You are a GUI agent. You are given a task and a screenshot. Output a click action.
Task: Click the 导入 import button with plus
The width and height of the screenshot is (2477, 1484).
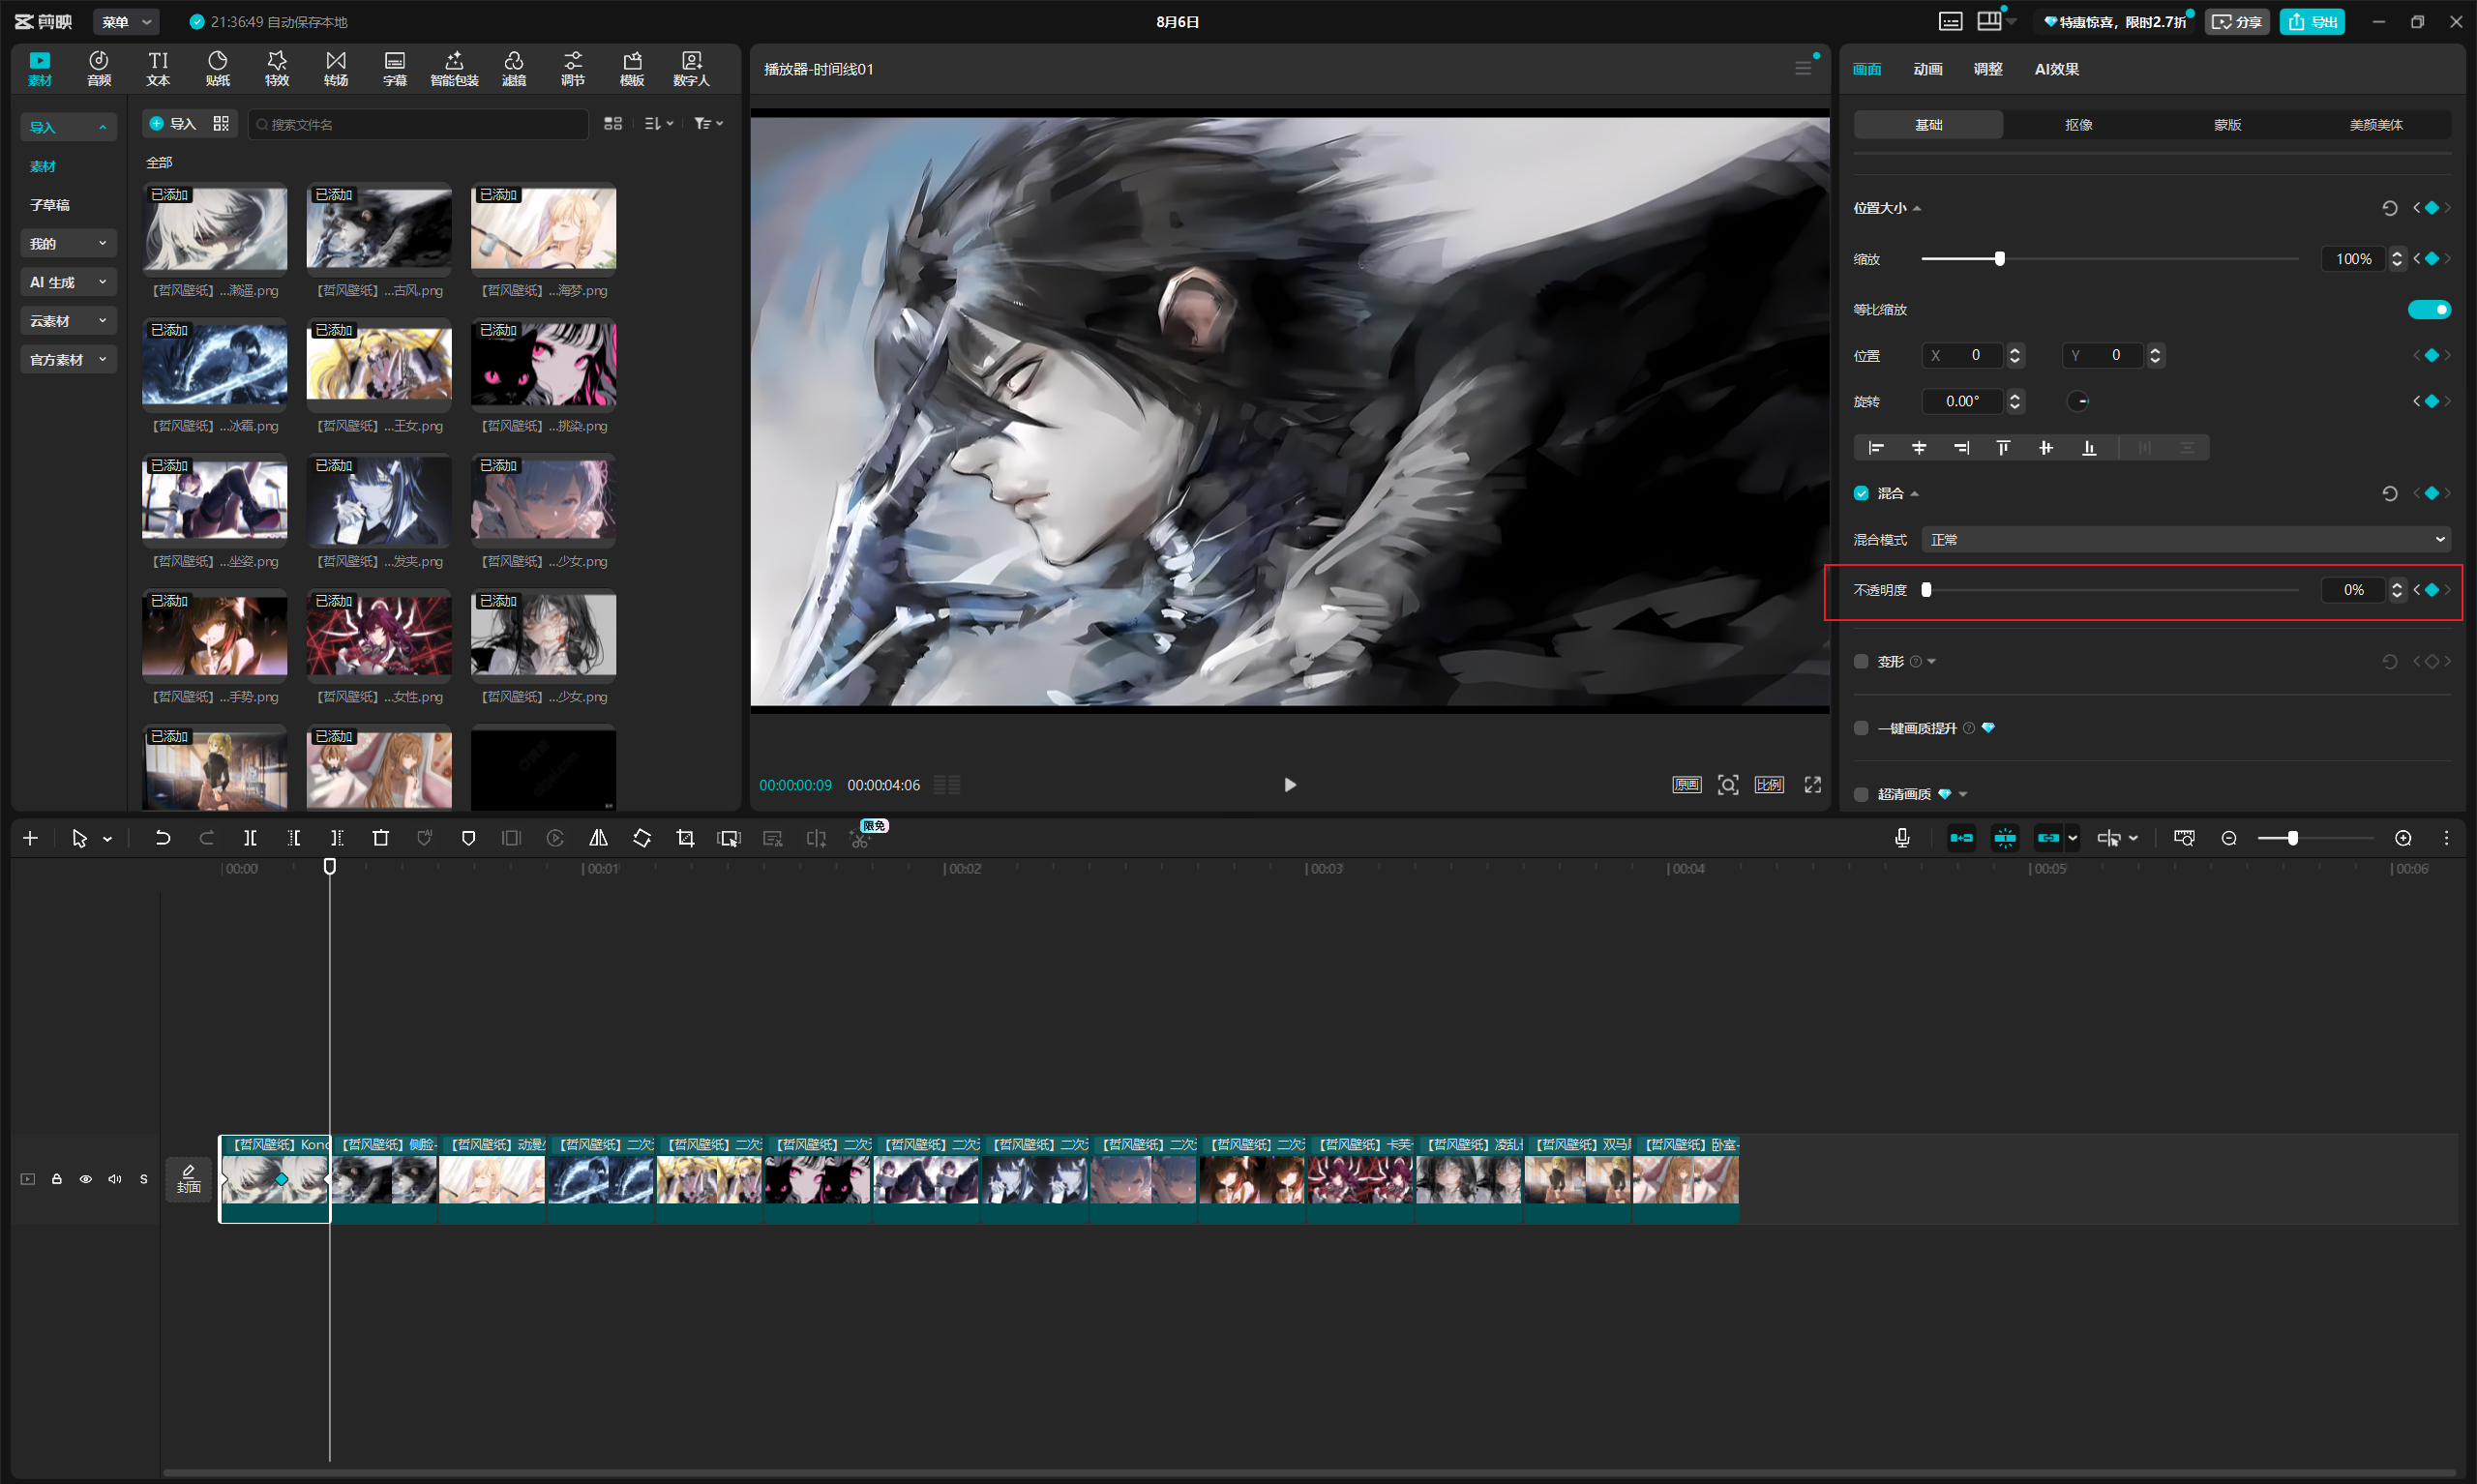coord(172,124)
